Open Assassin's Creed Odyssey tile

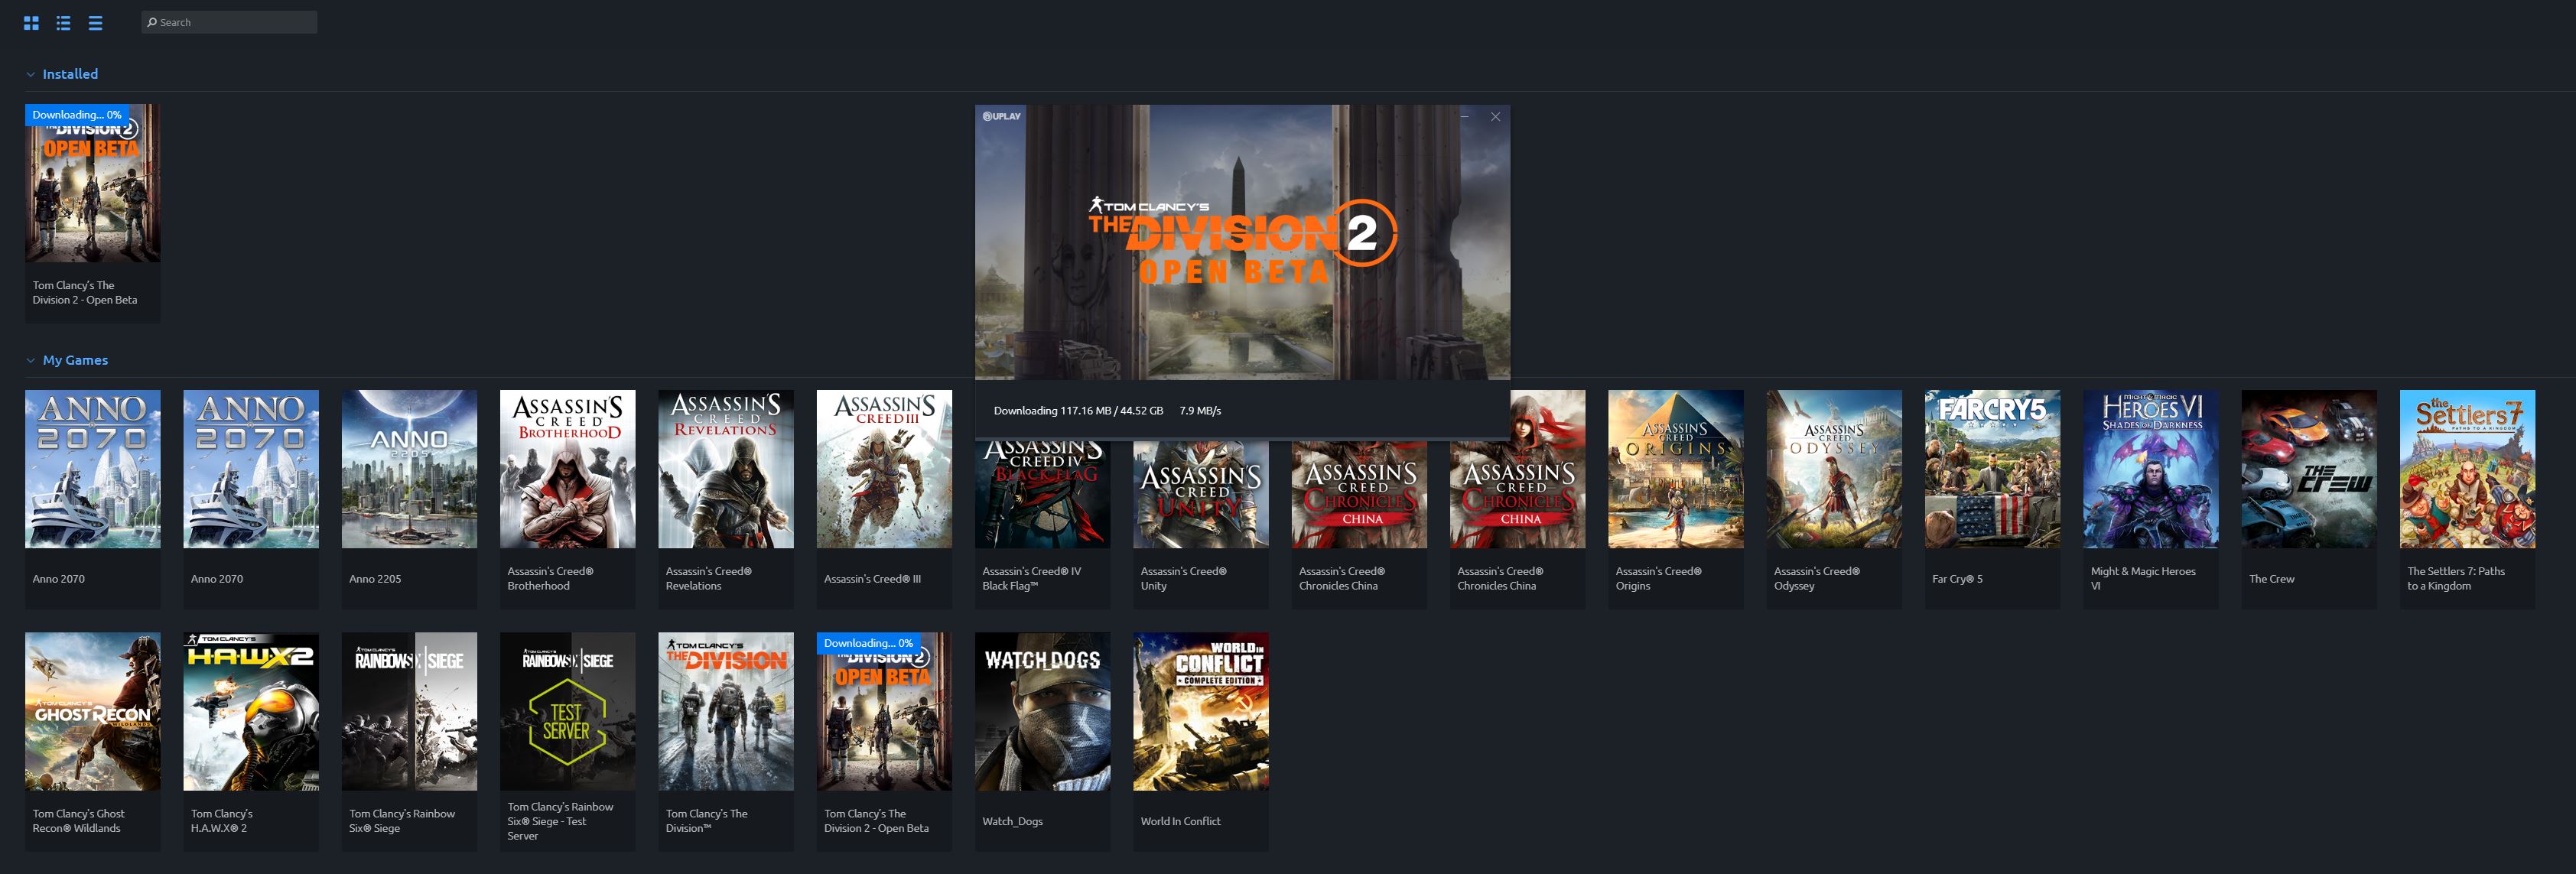[x=1833, y=469]
